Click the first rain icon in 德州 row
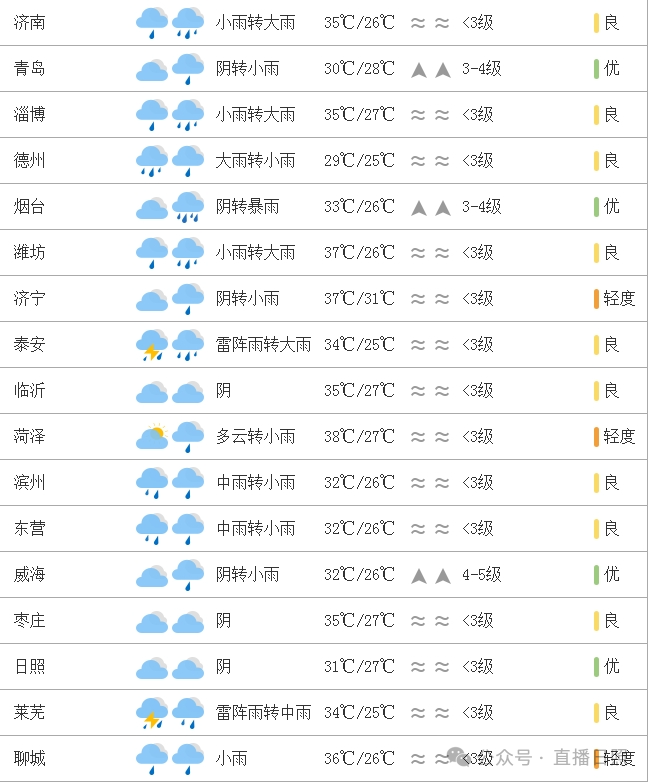 152,161
